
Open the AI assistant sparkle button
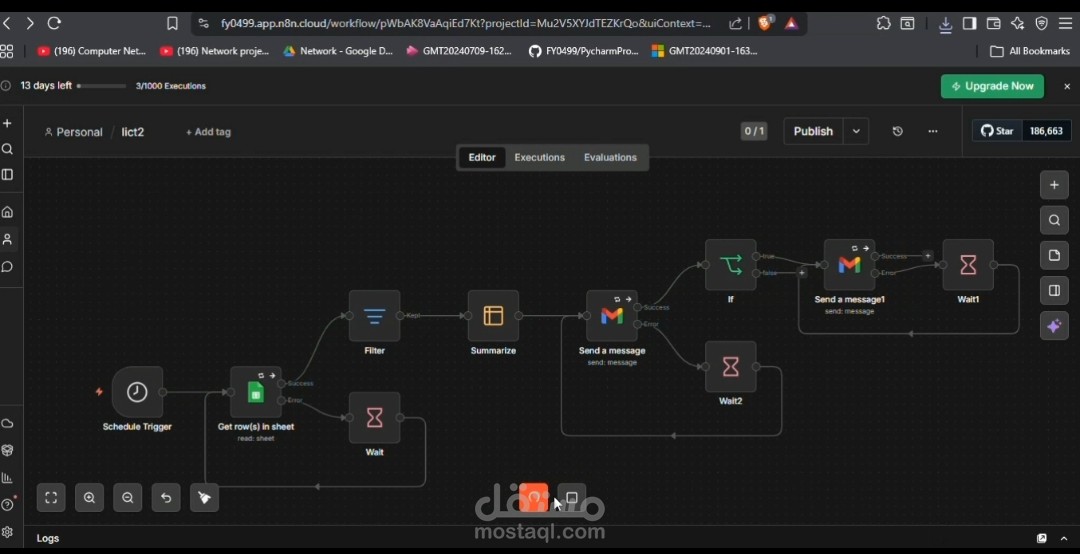[1054, 327]
